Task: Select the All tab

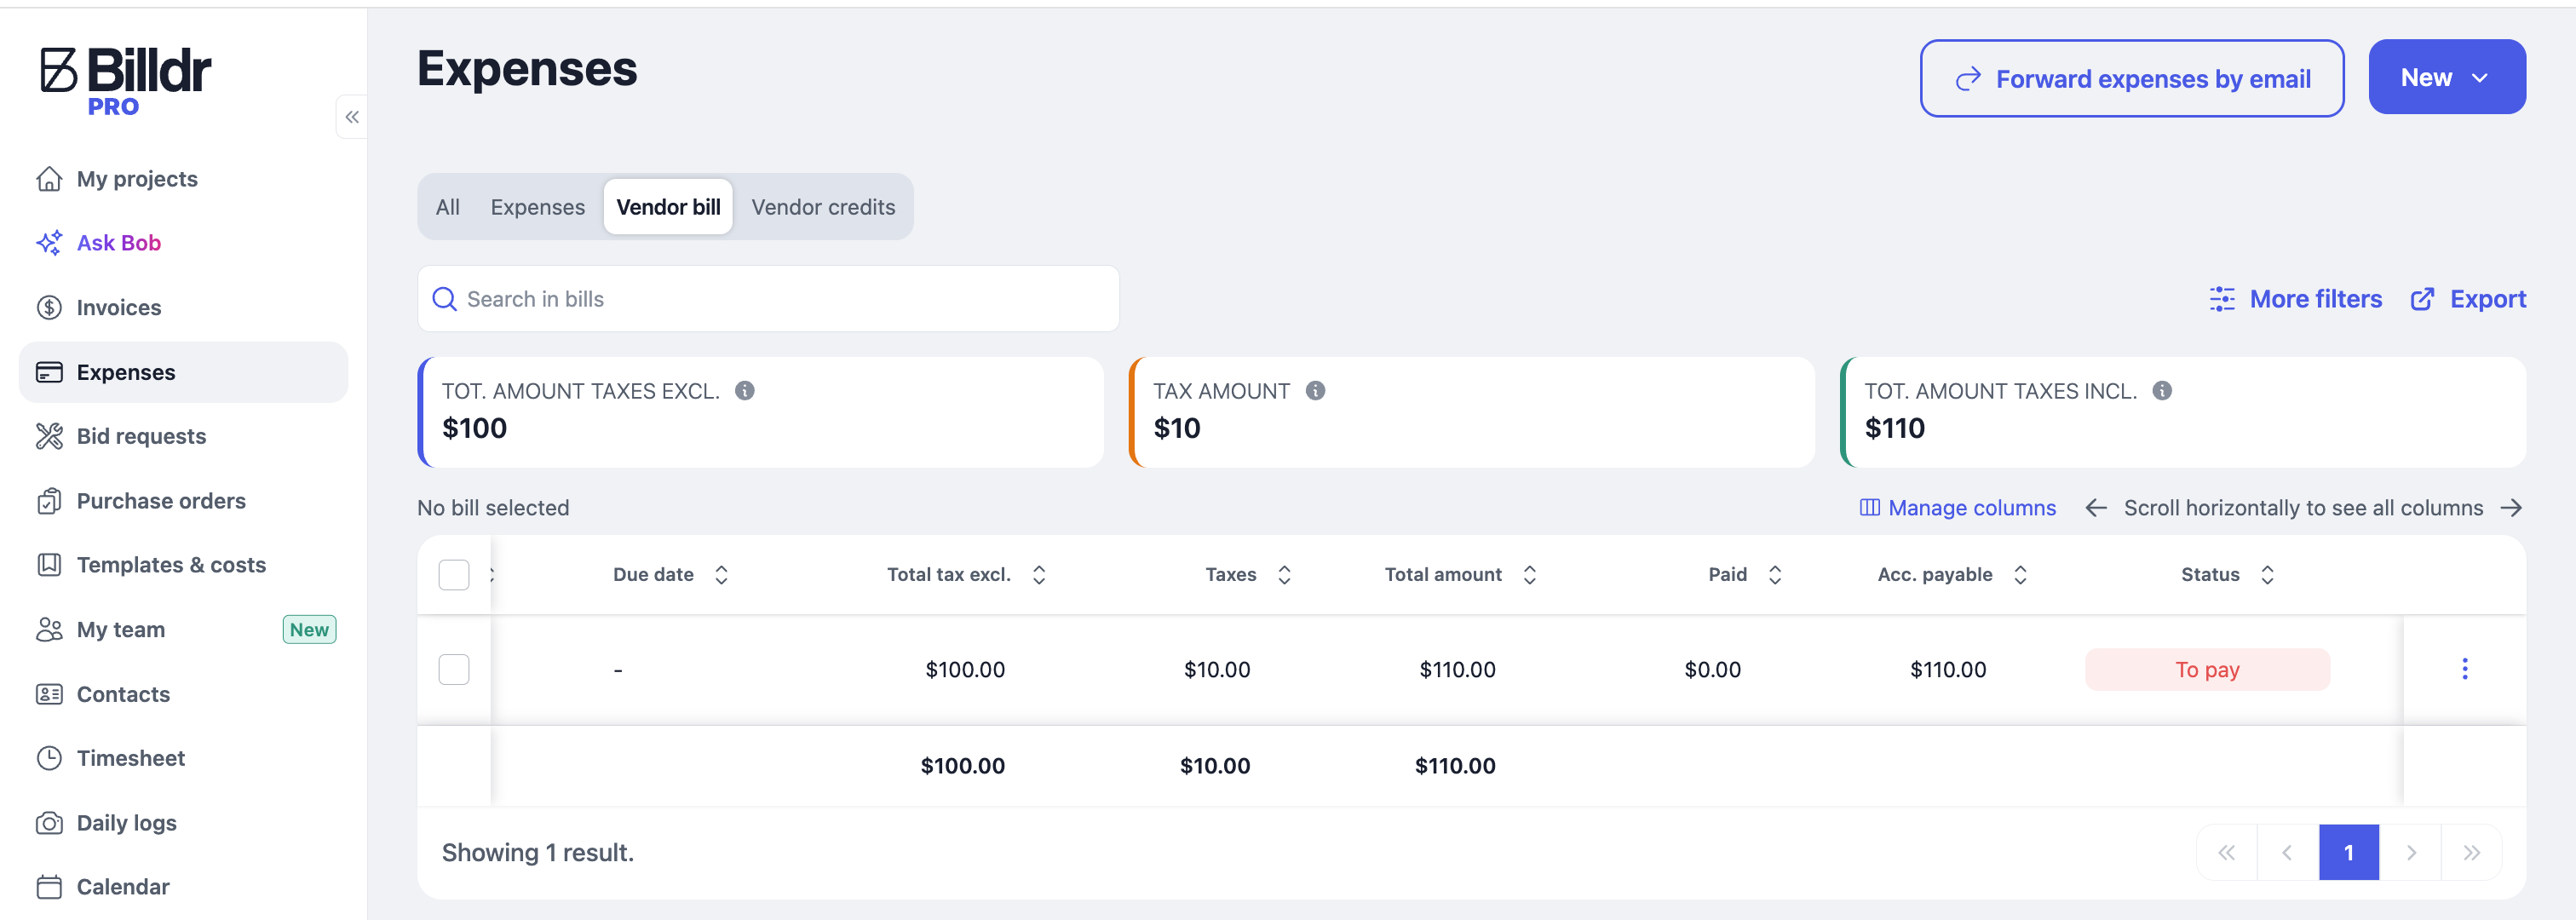Action: tap(448, 207)
